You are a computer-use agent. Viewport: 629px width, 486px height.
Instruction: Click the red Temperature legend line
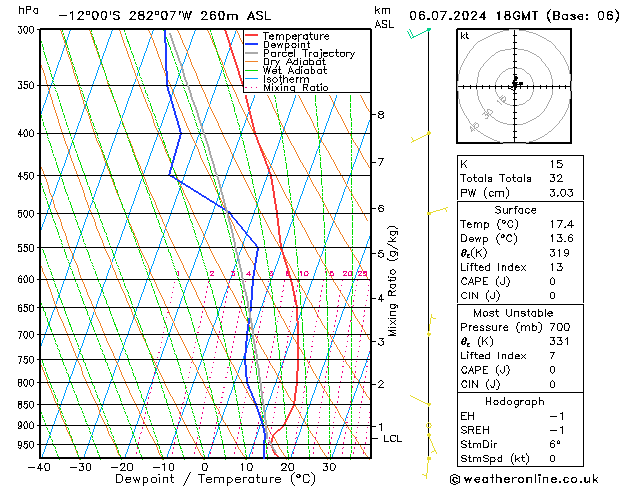pyautogui.click(x=251, y=36)
